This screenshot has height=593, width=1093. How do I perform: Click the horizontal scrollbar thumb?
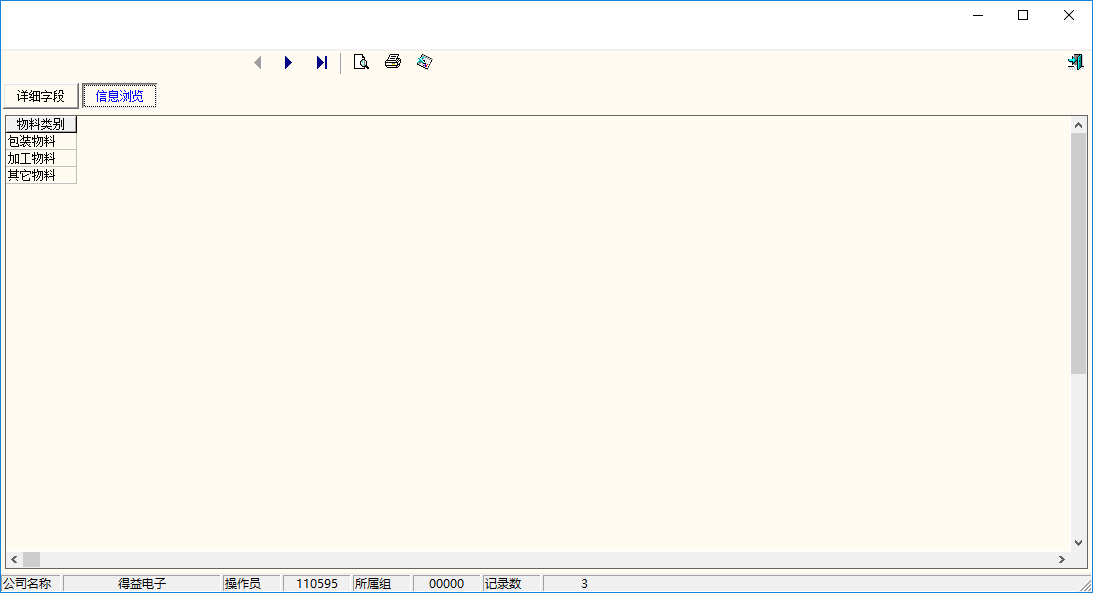31,560
